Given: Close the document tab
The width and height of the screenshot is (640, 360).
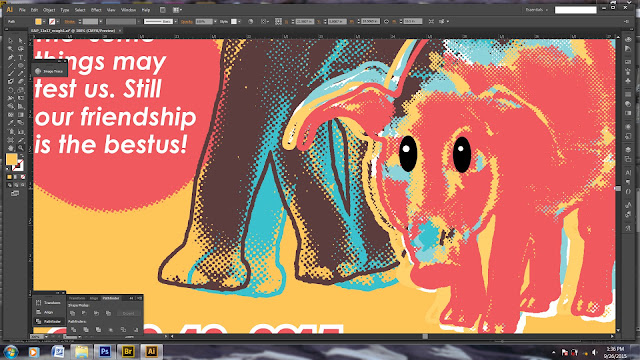Looking at the screenshot, I should pos(120,31).
